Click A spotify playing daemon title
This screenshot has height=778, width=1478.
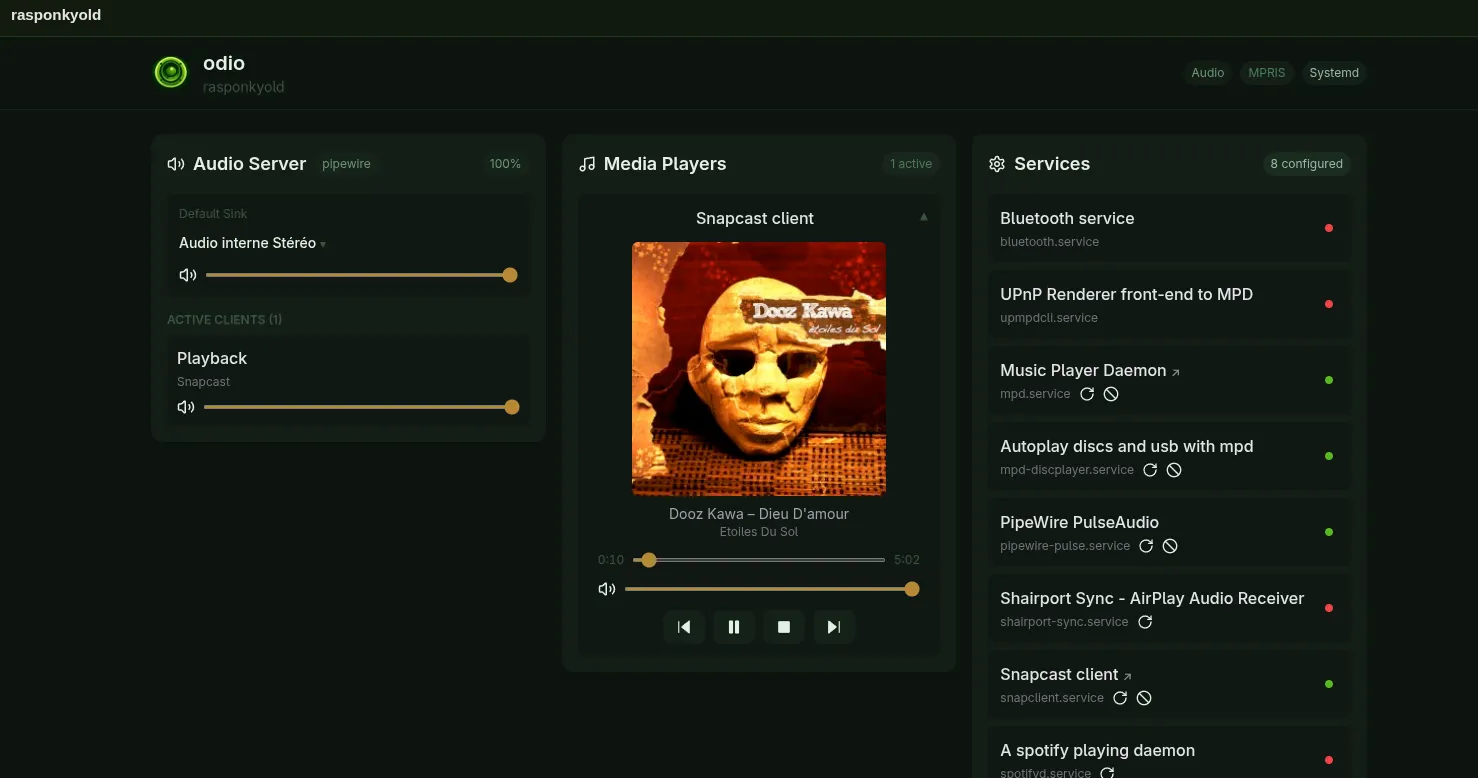[x=1097, y=750]
